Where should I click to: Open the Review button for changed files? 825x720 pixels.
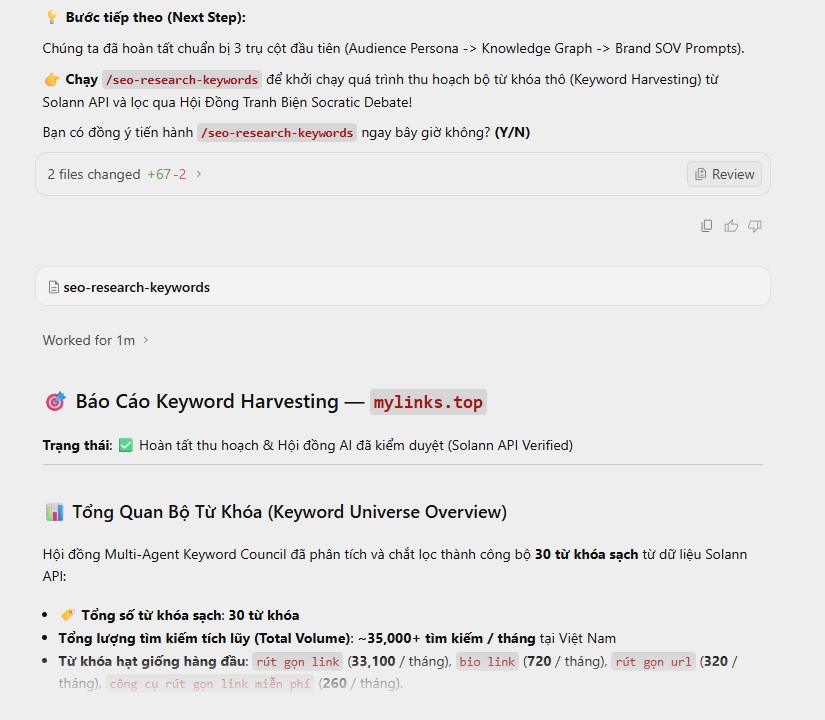[x=725, y=174]
